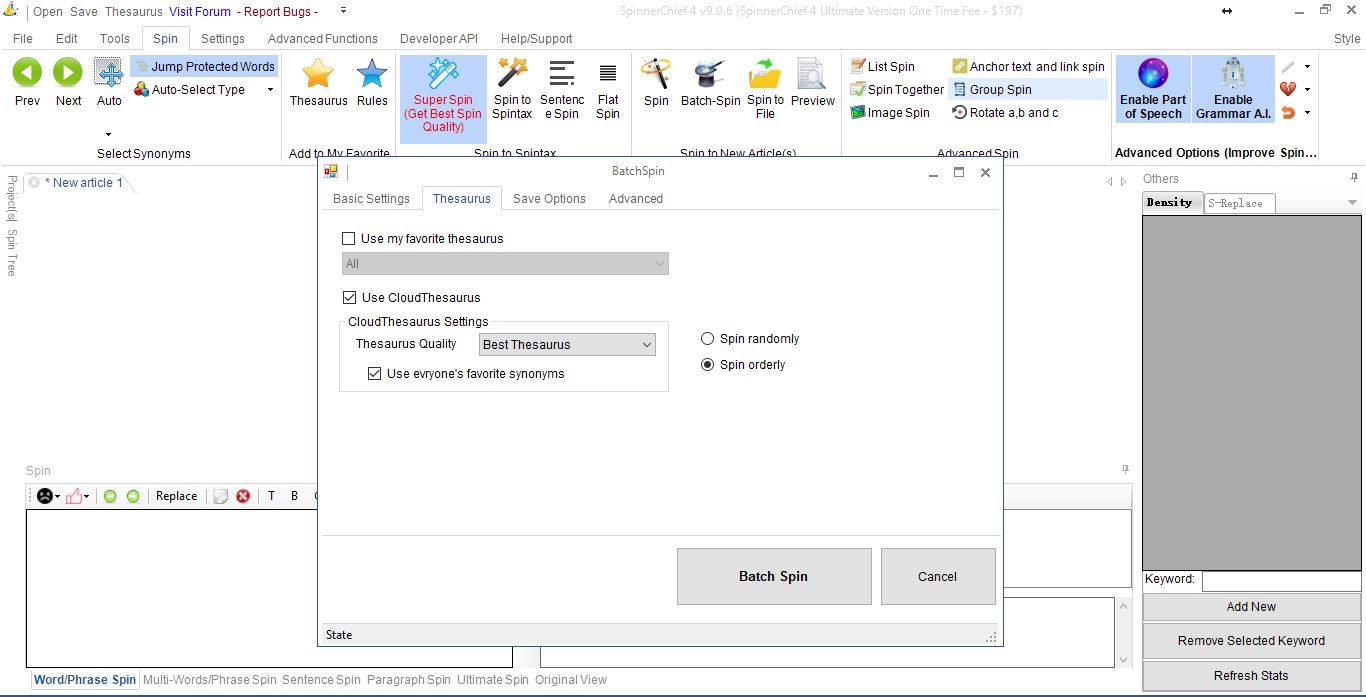Check Use my favorite thesaurus
The height and width of the screenshot is (697, 1366).
[x=349, y=239]
